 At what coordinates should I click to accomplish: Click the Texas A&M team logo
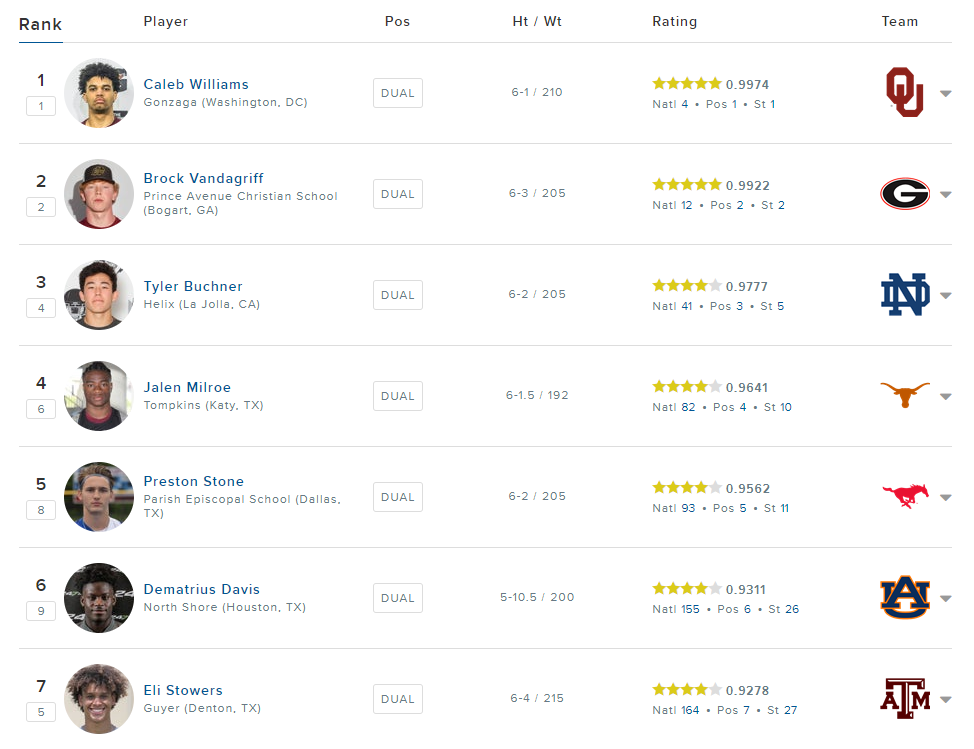pos(904,698)
